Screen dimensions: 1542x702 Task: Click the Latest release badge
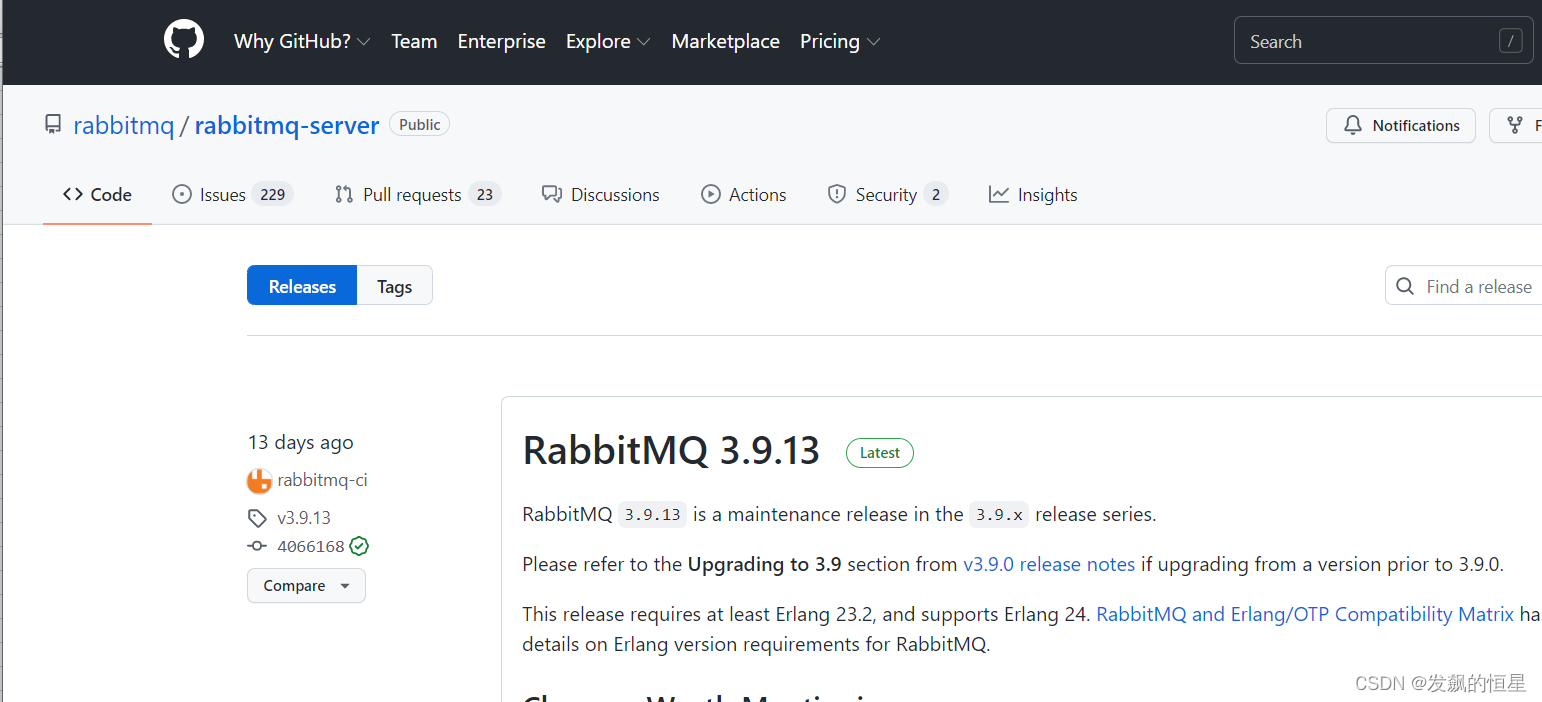tap(880, 453)
